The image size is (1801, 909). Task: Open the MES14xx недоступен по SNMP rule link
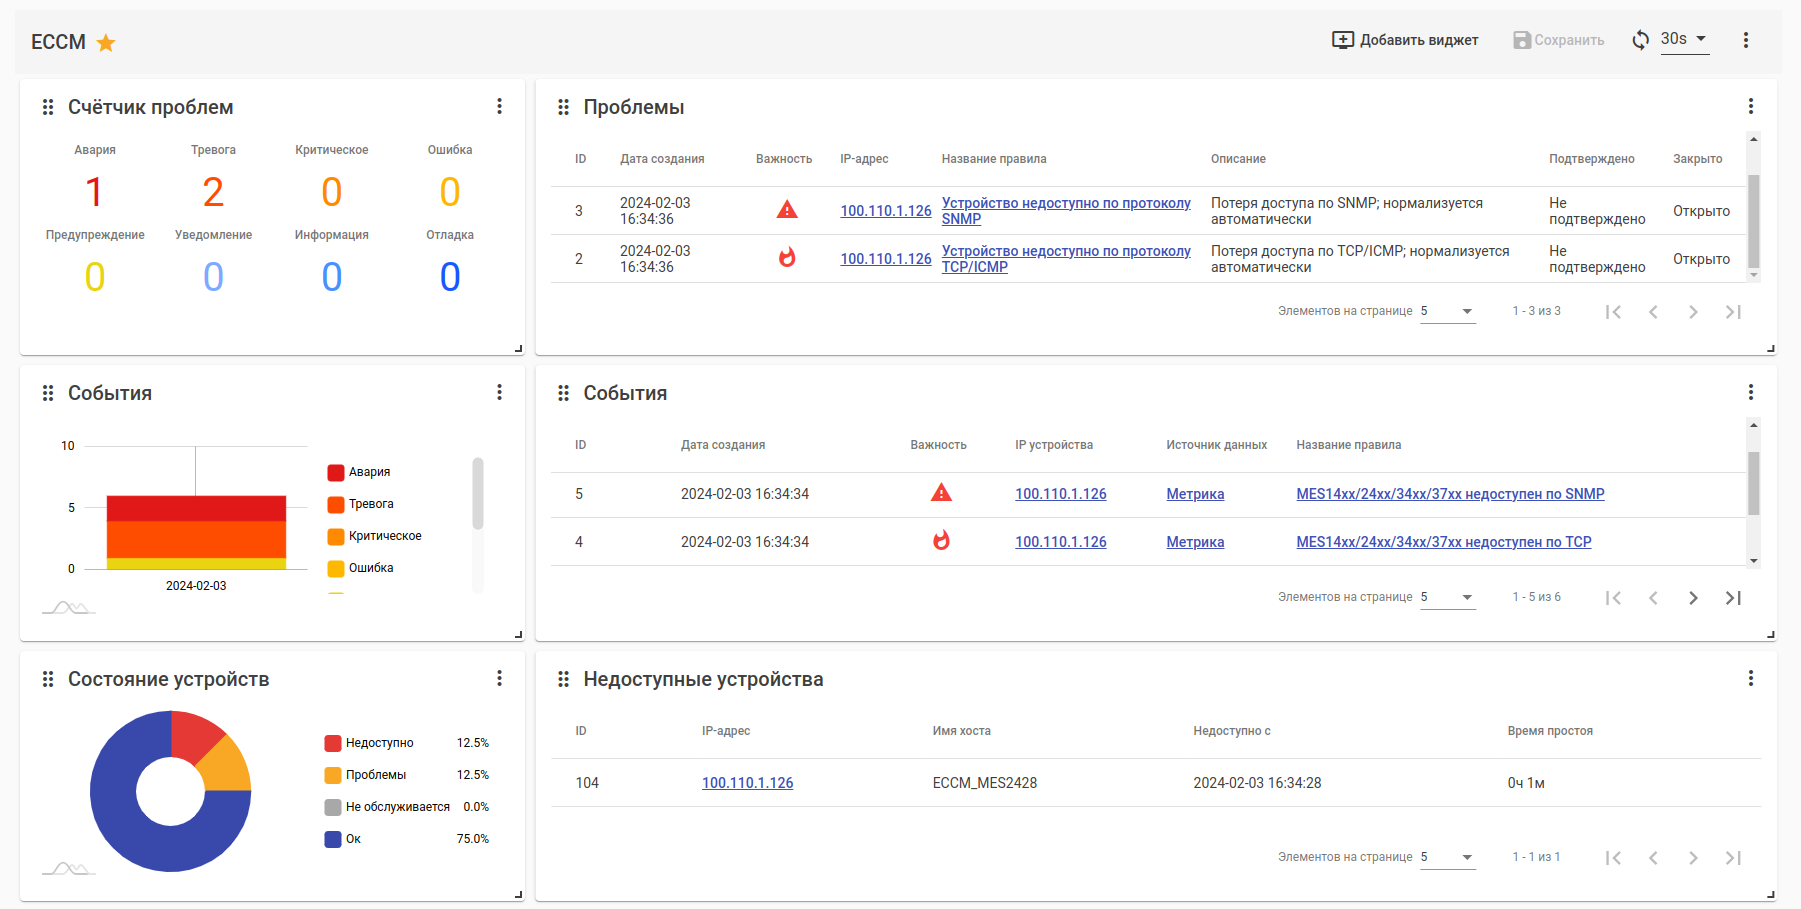[x=1449, y=494]
